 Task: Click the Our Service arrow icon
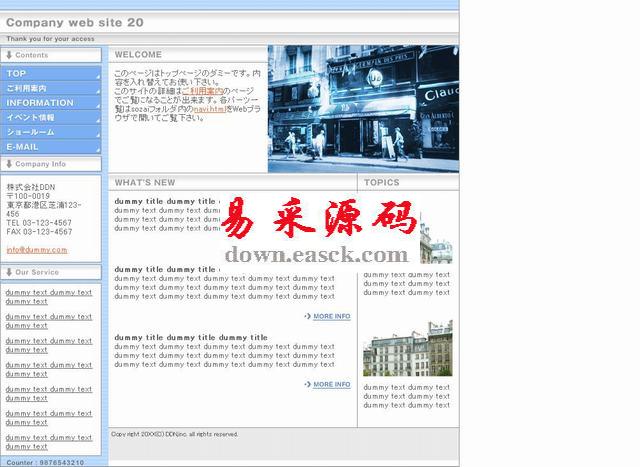click(x=9, y=272)
